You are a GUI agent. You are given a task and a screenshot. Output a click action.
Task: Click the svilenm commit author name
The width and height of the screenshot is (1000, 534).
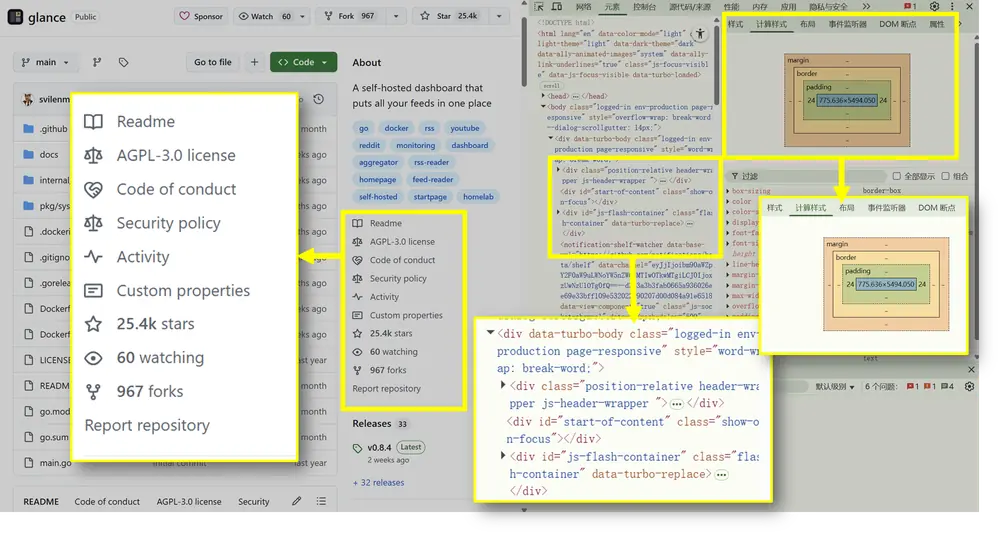54,99
